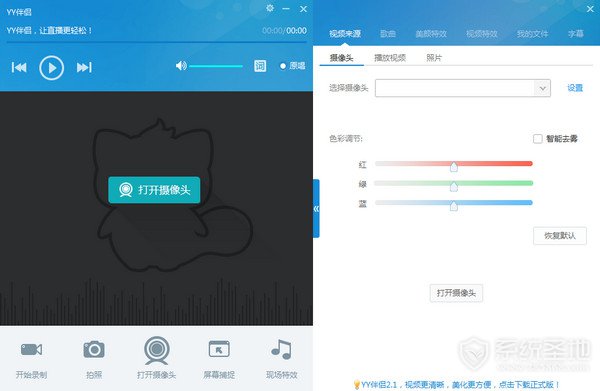
Task: Switch to 美颜特效 tab
Action: click(x=431, y=34)
